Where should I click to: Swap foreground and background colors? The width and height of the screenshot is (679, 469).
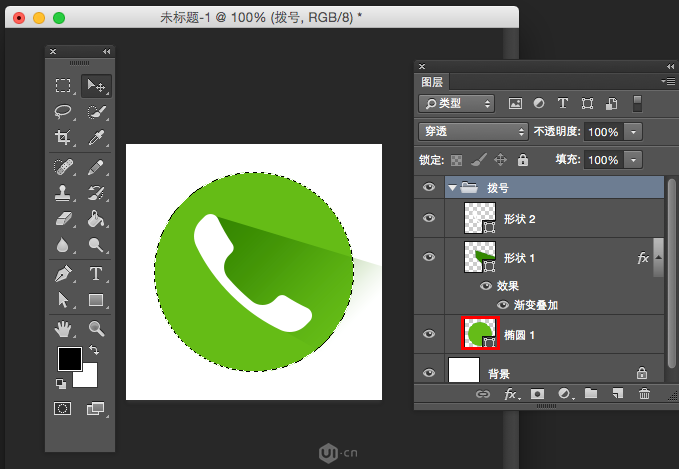click(x=94, y=349)
